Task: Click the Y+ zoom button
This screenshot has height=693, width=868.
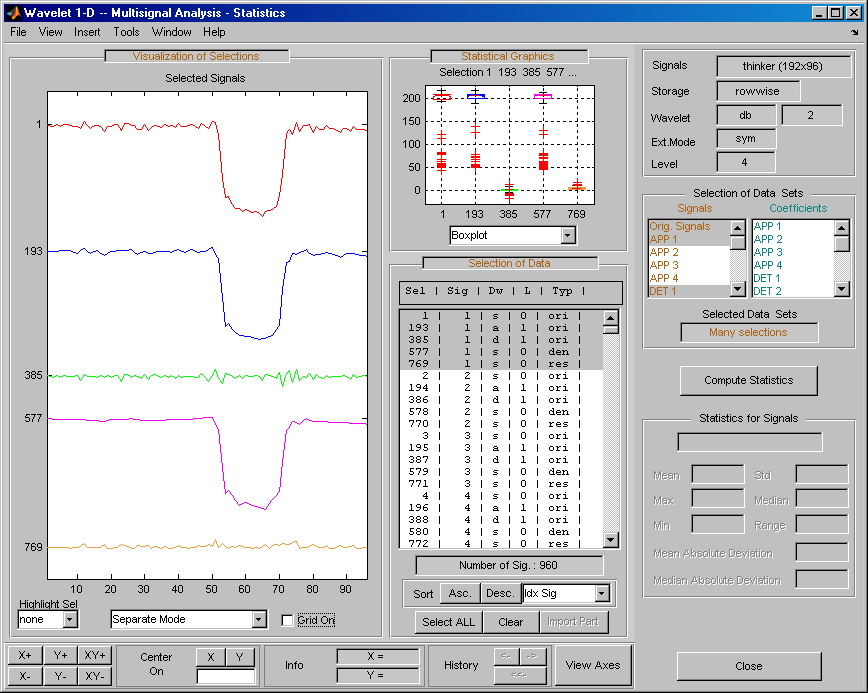Action: pyautogui.click(x=60, y=656)
